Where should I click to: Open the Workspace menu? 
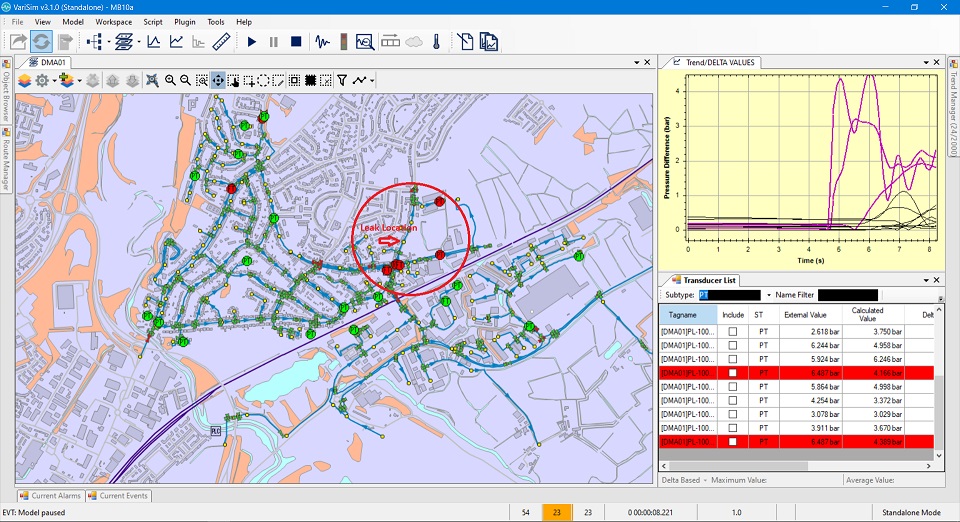point(113,21)
